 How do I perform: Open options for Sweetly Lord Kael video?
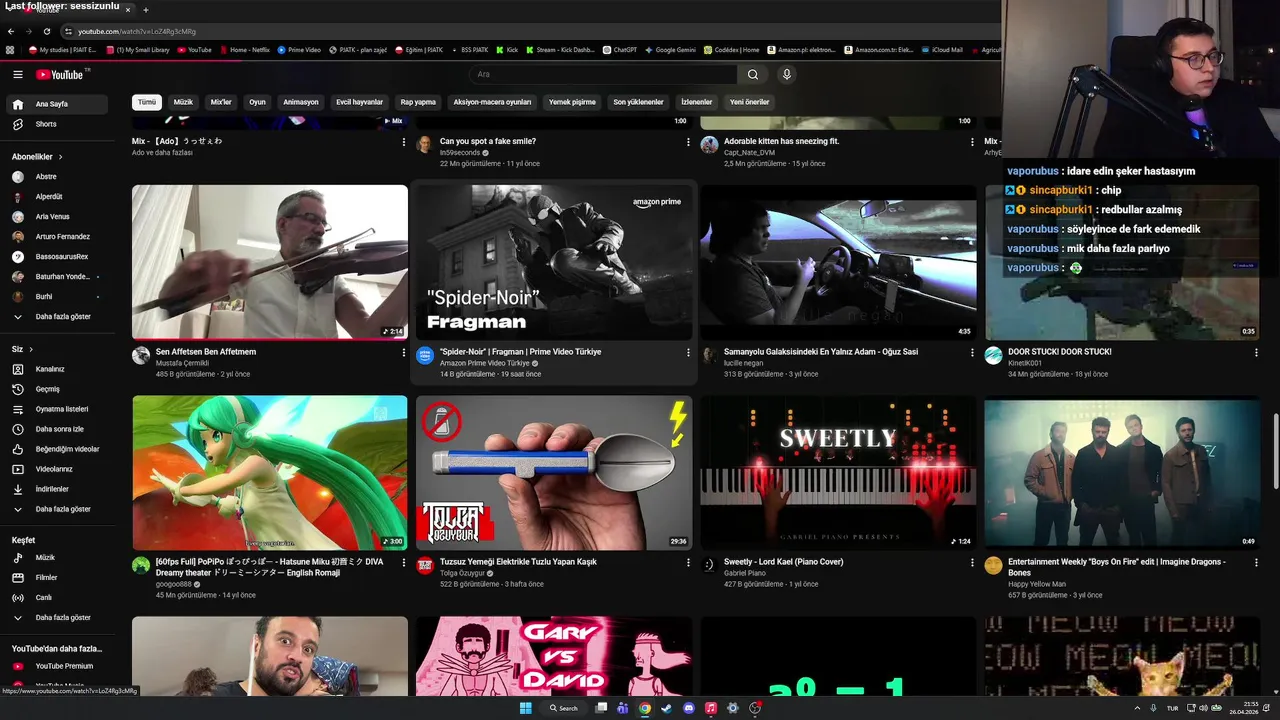coord(972,563)
